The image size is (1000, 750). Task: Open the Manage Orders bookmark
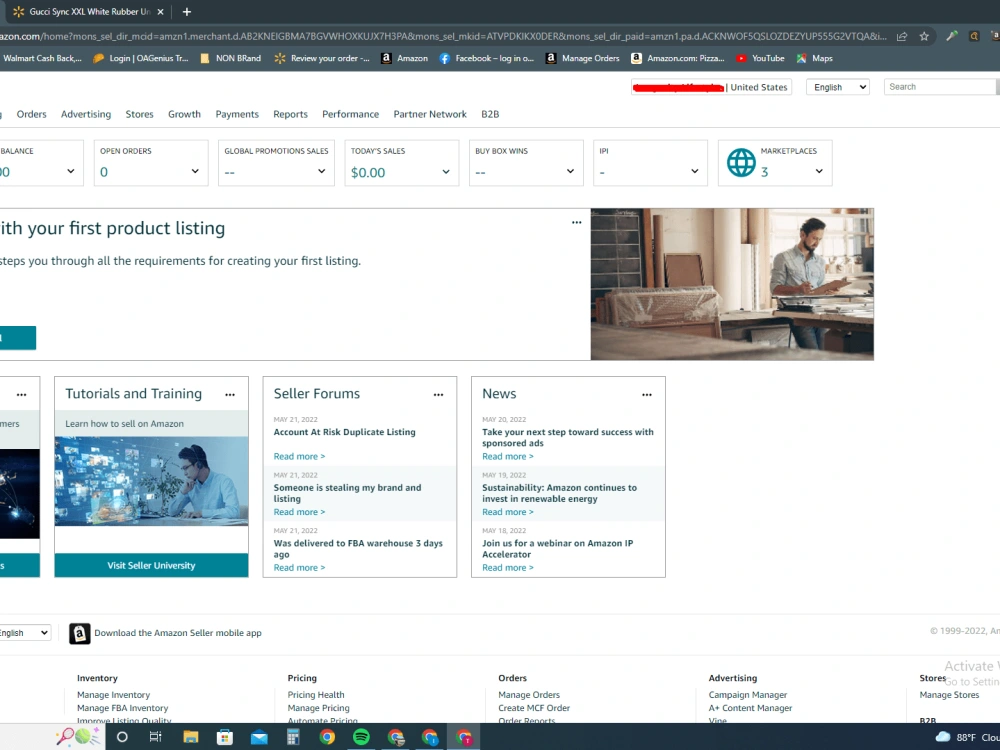click(583, 58)
